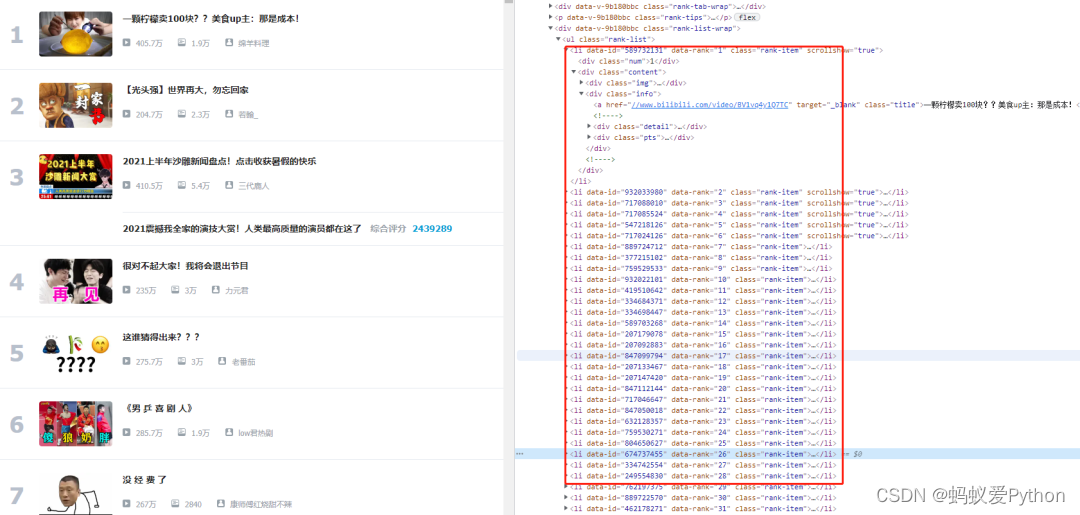Viewport: 1080px width, 515px height.
Task: Select the div class num row
Action: pyautogui.click(x=630, y=61)
